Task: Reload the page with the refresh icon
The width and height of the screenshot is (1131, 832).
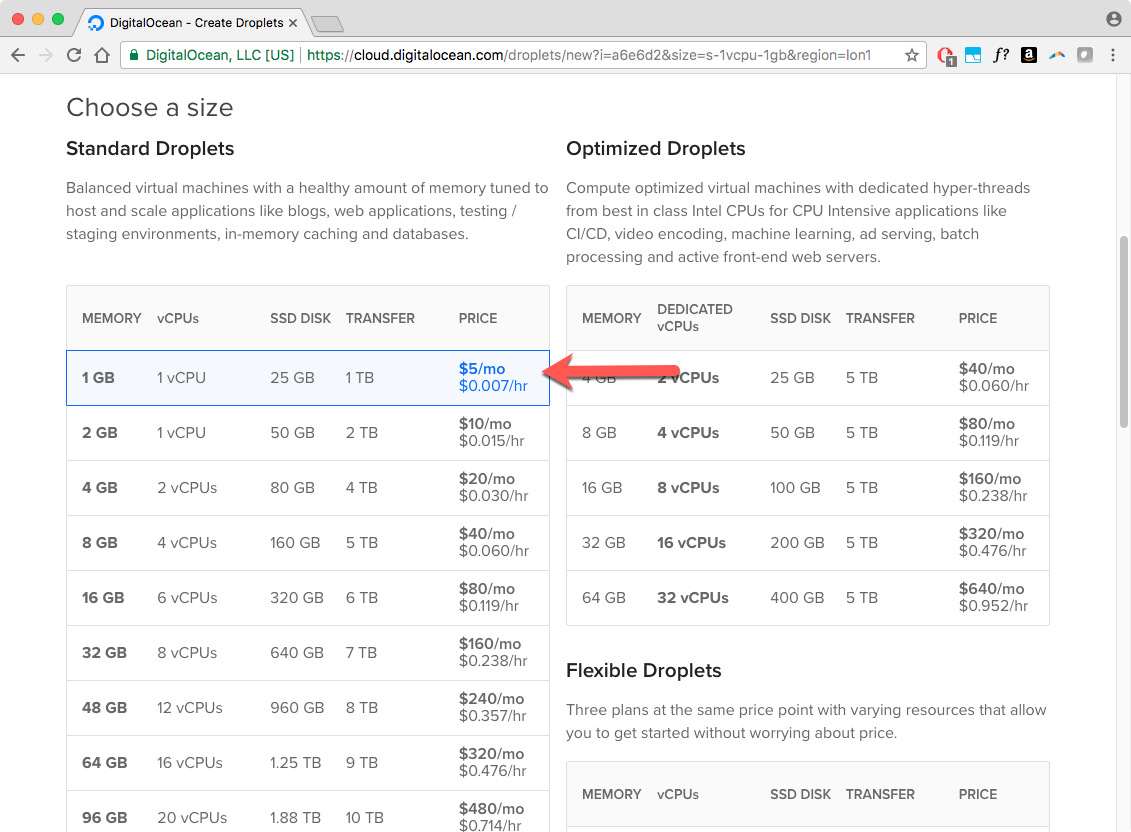Action: (74, 55)
